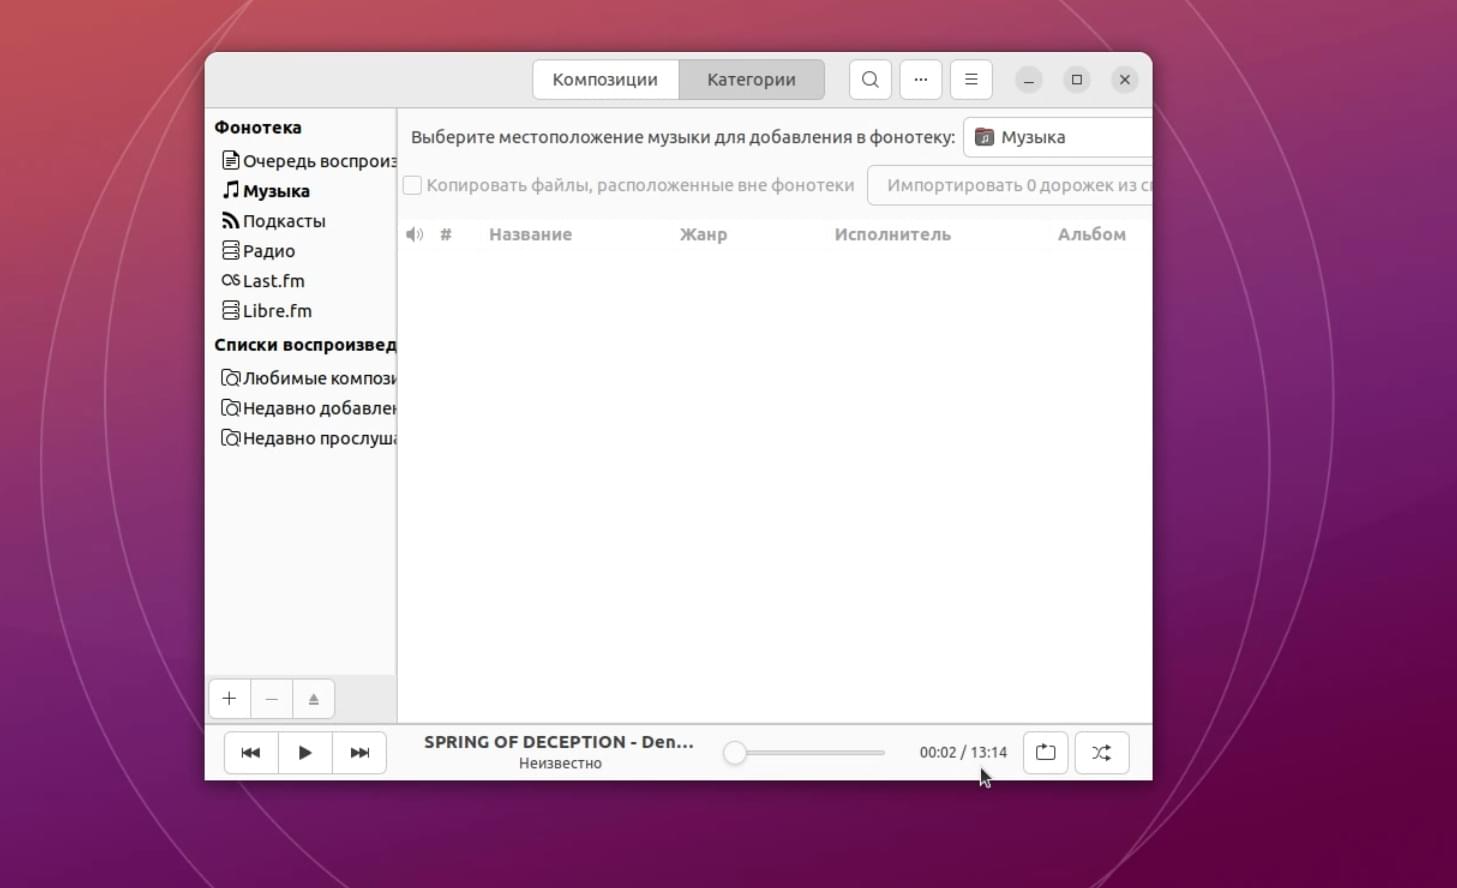Open the search button in header
Viewport: 1457px width, 888px height.
point(870,80)
